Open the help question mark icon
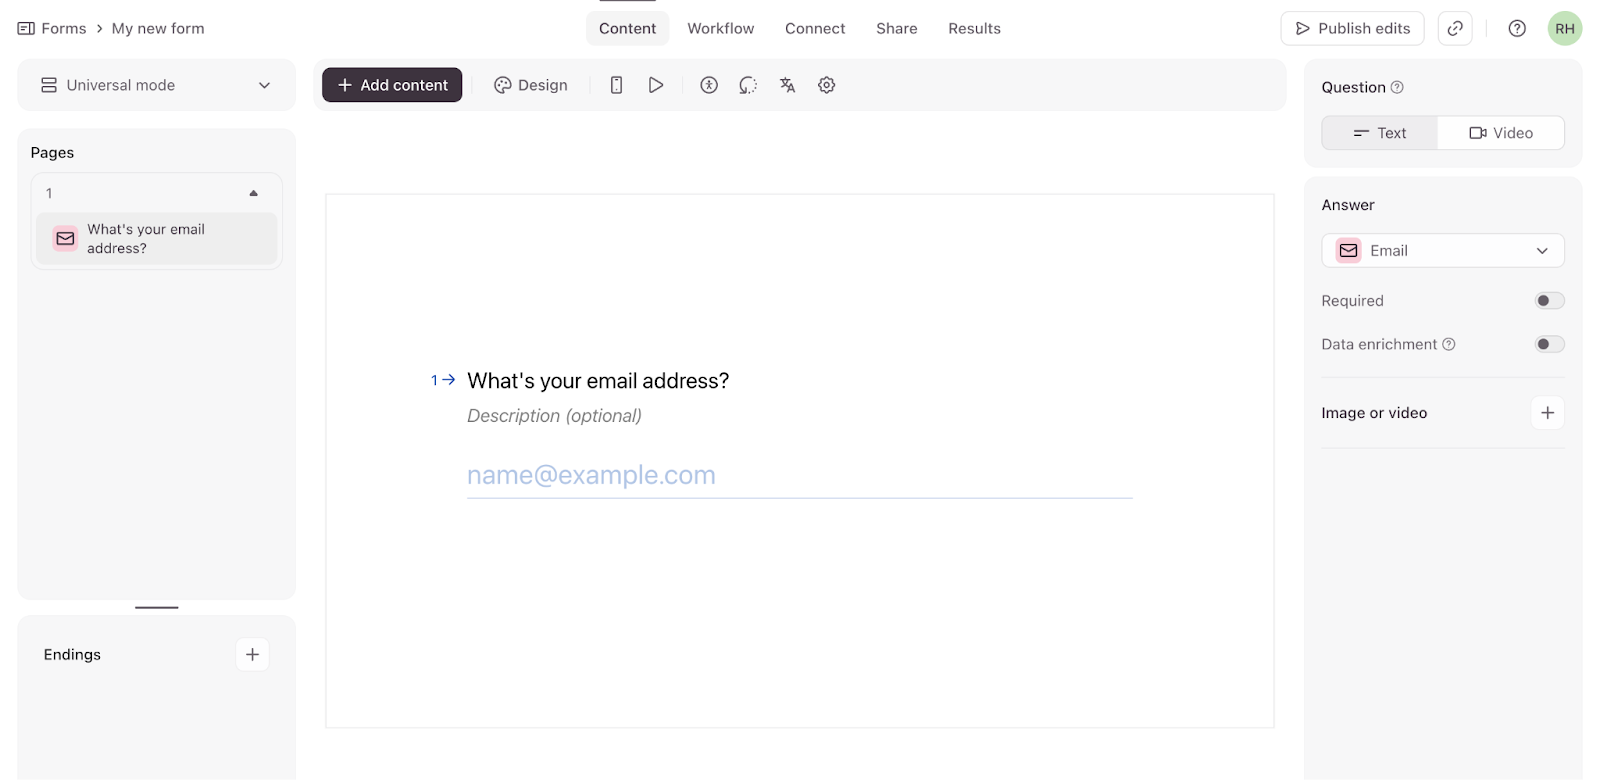The height and width of the screenshot is (780, 1600). (x=1517, y=29)
